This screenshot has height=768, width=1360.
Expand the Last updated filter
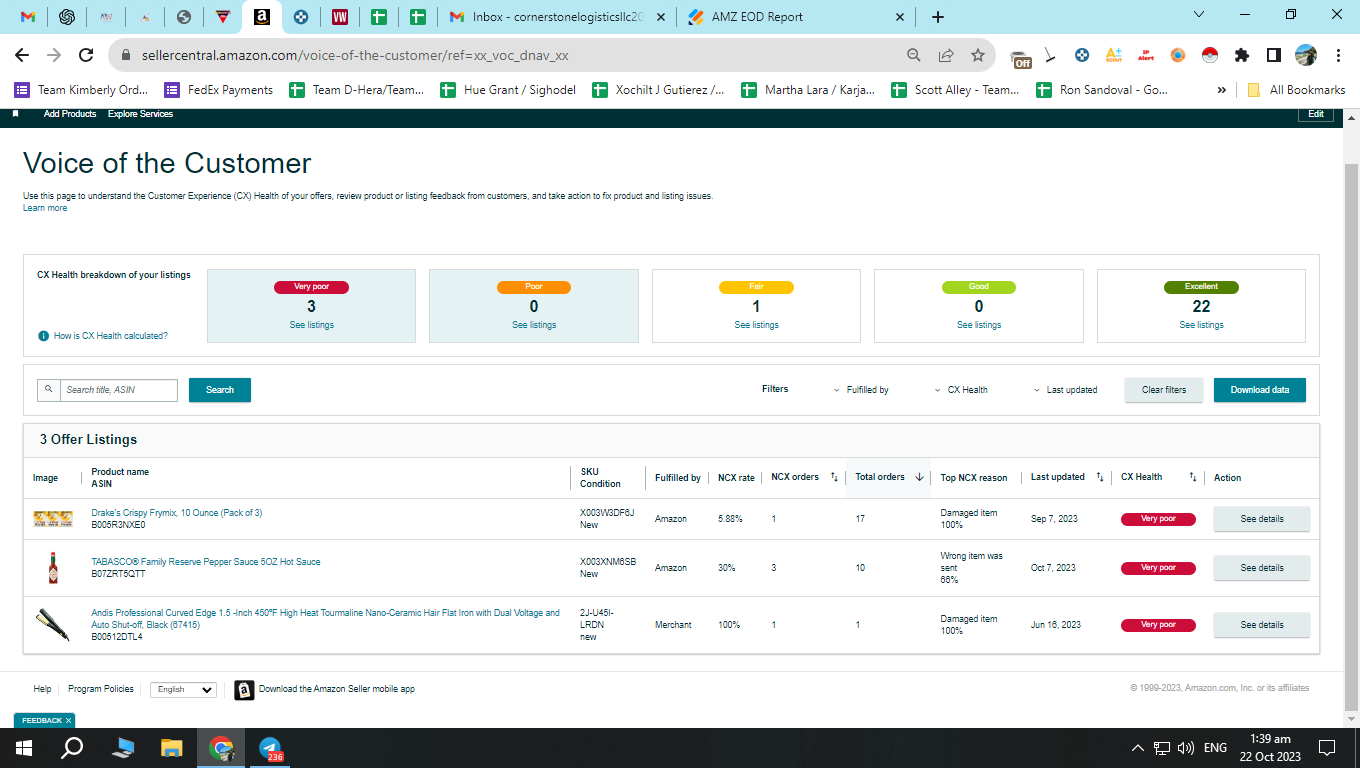pyautogui.click(x=1065, y=390)
